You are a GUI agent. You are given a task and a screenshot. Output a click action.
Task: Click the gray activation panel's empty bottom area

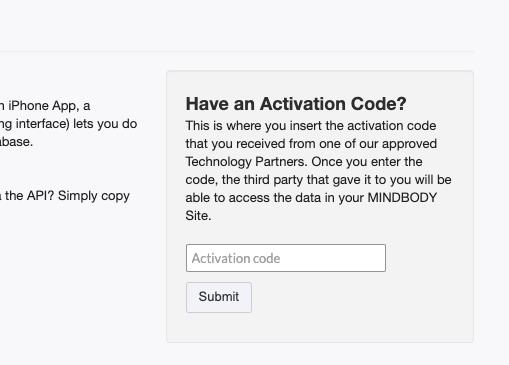pyautogui.click(x=320, y=328)
